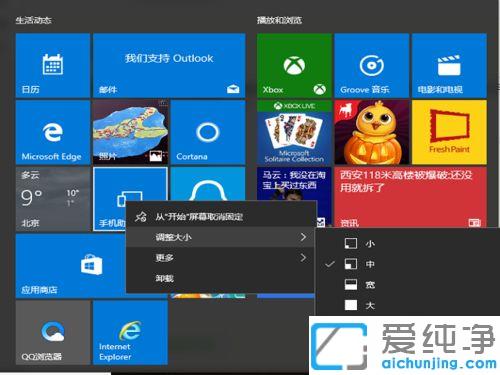The height and width of the screenshot is (375, 500).
Task: Click the large-size icon beside 大
Action: (351, 305)
